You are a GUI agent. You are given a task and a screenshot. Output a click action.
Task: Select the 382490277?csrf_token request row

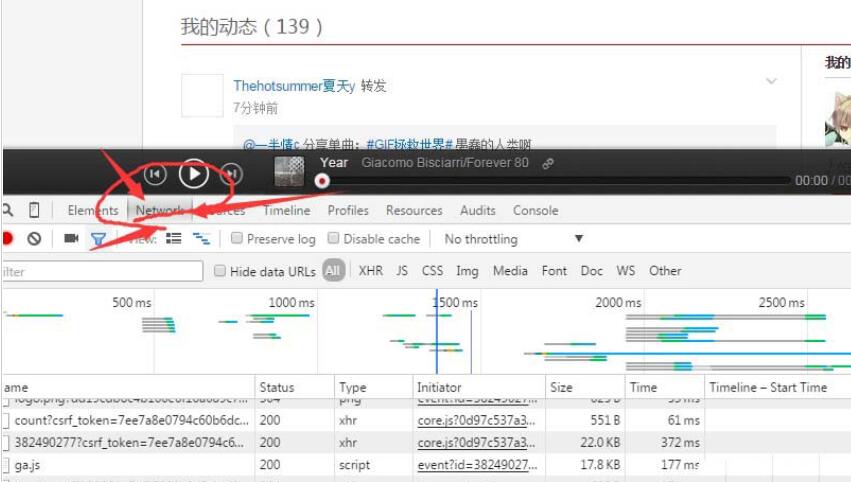coord(426,442)
